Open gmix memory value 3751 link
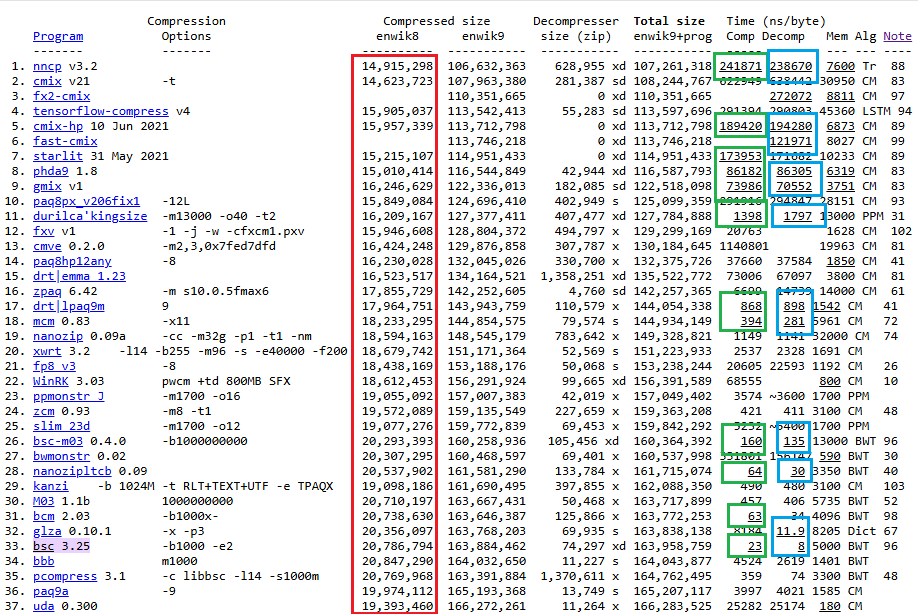Image resolution: width=918 pixels, height=614 pixels. (x=841, y=186)
